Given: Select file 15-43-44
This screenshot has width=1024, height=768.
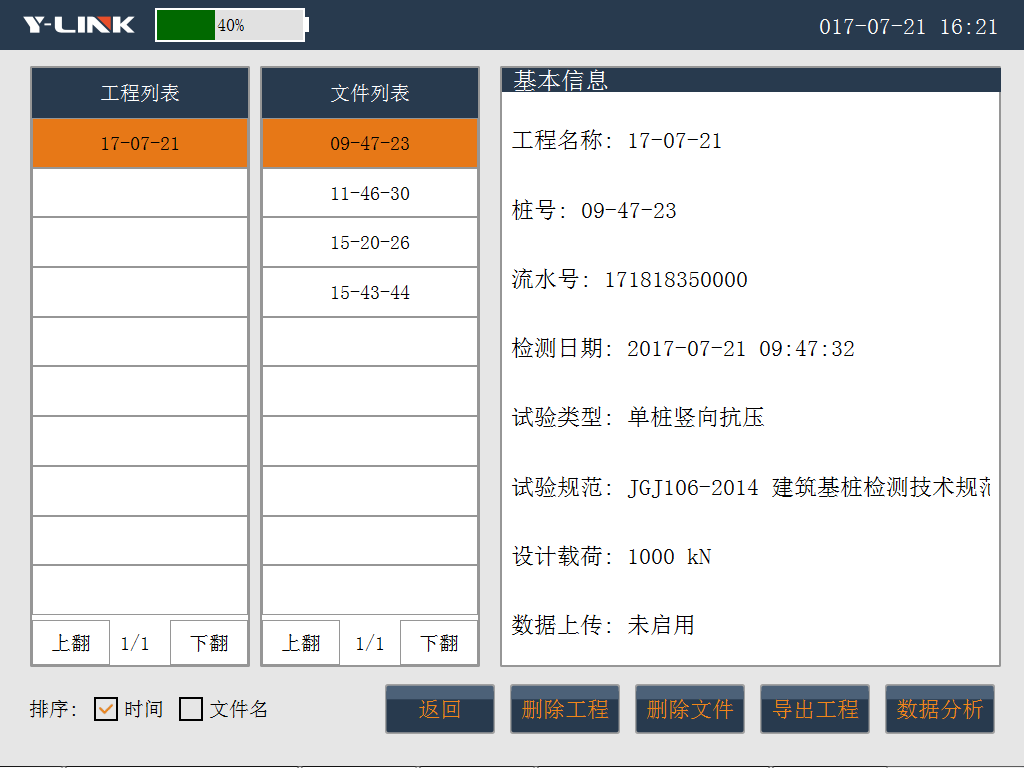Looking at the screenshot, I should pos(370,293).
